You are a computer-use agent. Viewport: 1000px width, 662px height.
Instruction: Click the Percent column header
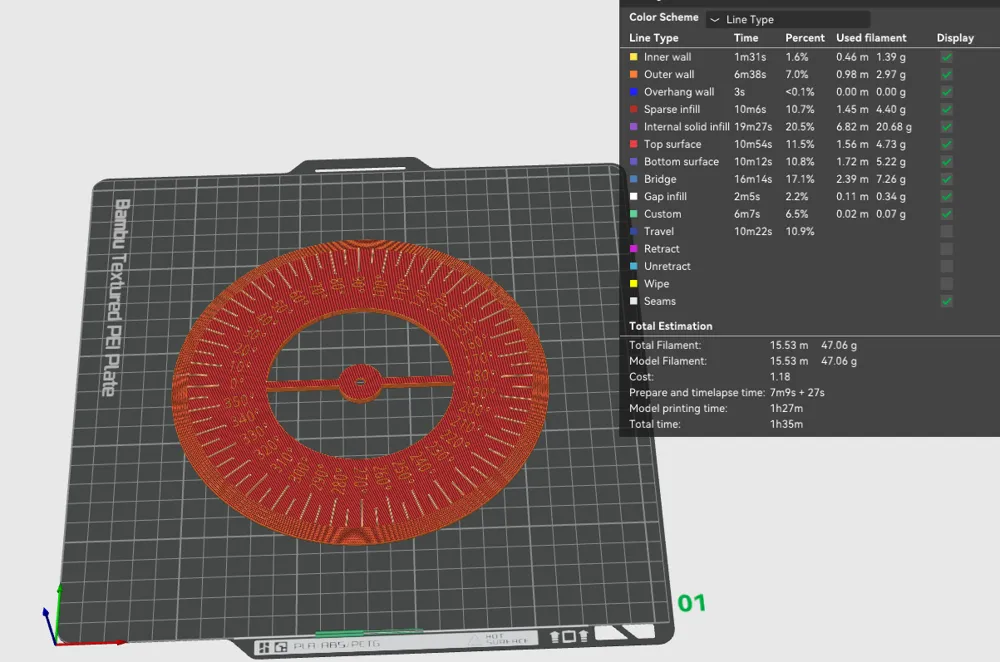tap(805, 38)
